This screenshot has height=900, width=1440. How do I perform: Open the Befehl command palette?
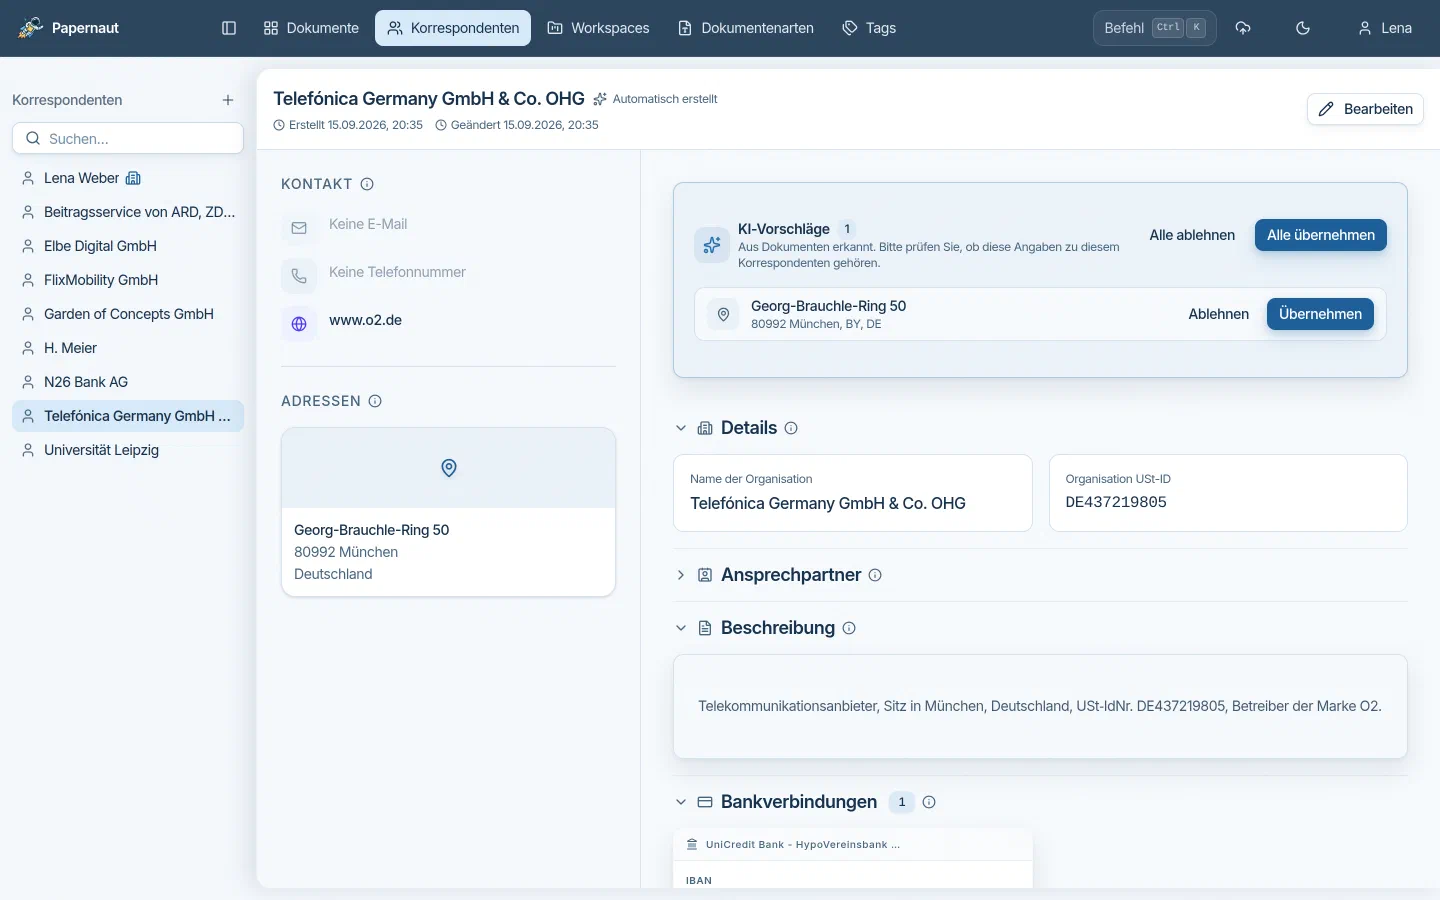click(x=1155, y=28)
